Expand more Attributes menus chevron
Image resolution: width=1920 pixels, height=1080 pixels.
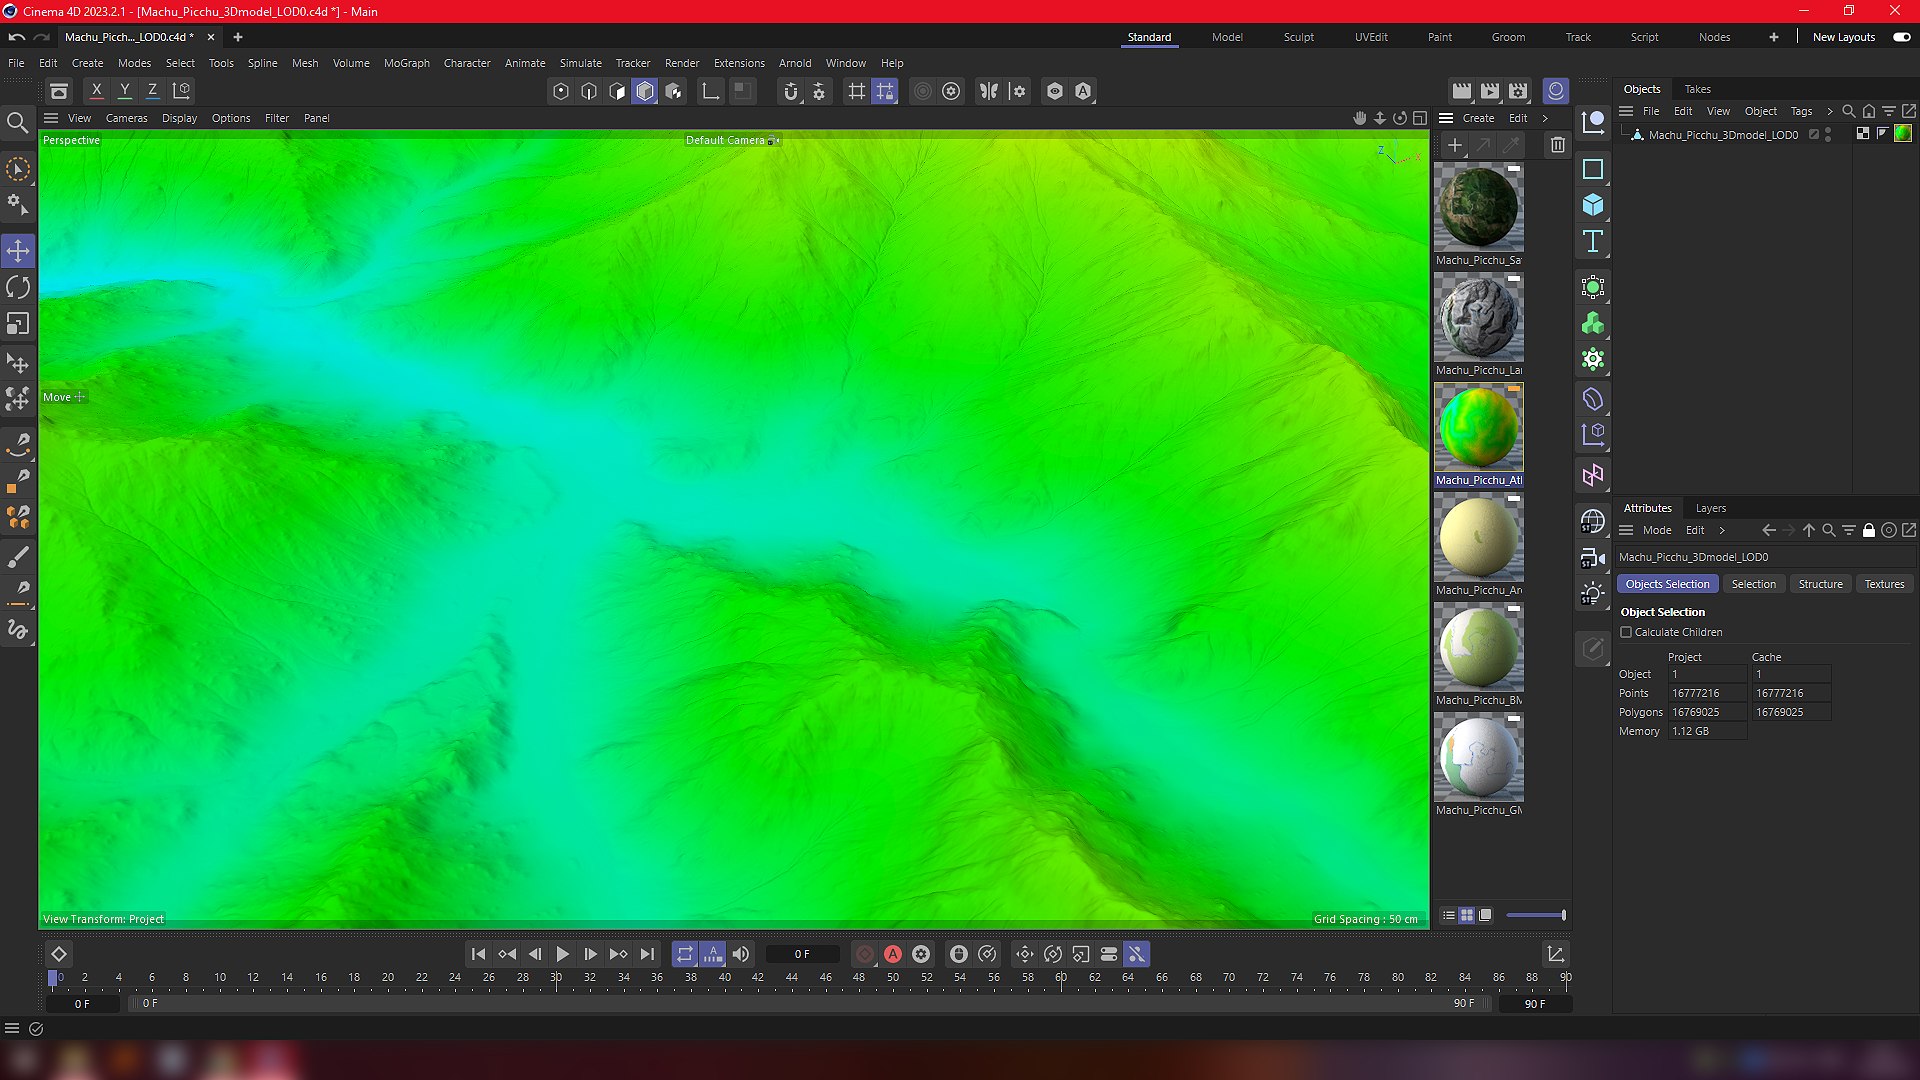[x=1722, y=530]
